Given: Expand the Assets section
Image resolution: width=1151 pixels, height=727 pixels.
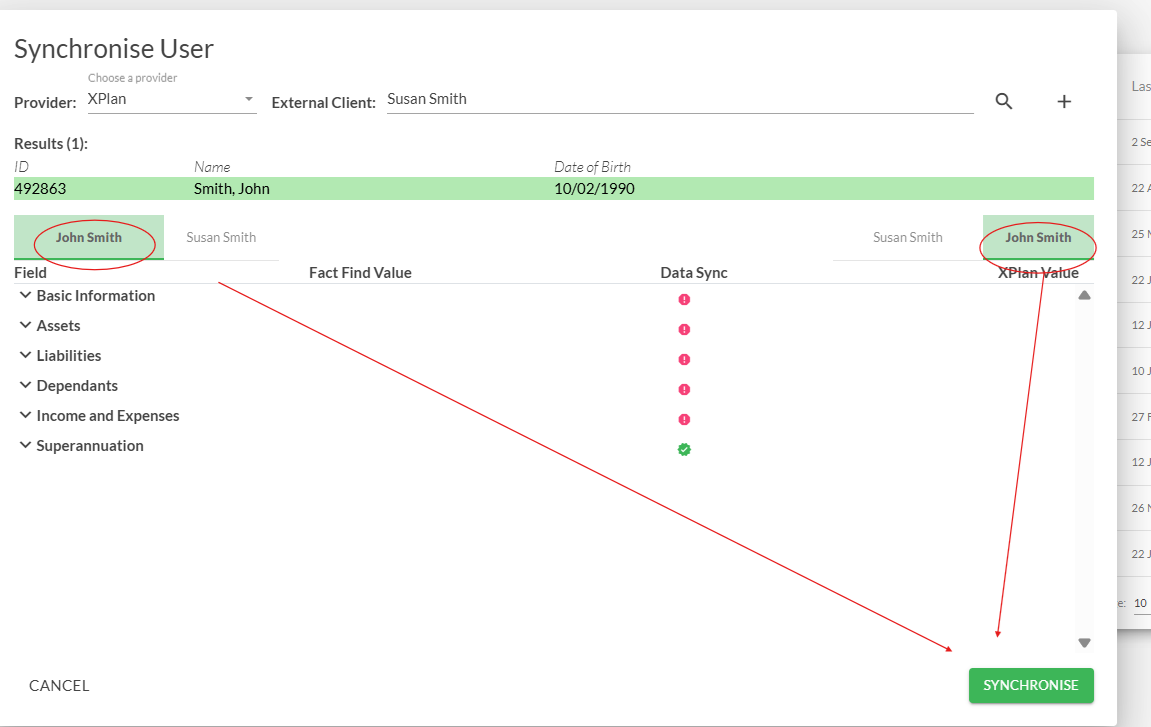Looking at the screenshot, I should (25, 325).
